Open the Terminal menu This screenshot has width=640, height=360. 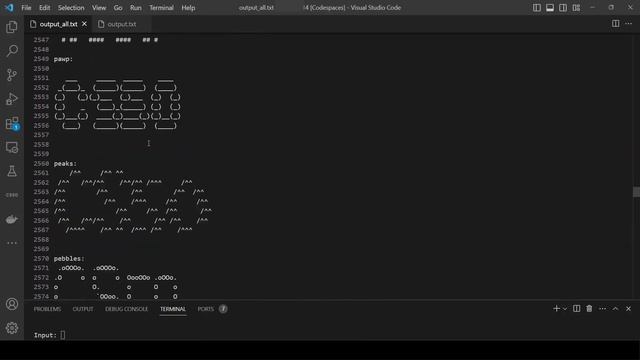[161, 8]
